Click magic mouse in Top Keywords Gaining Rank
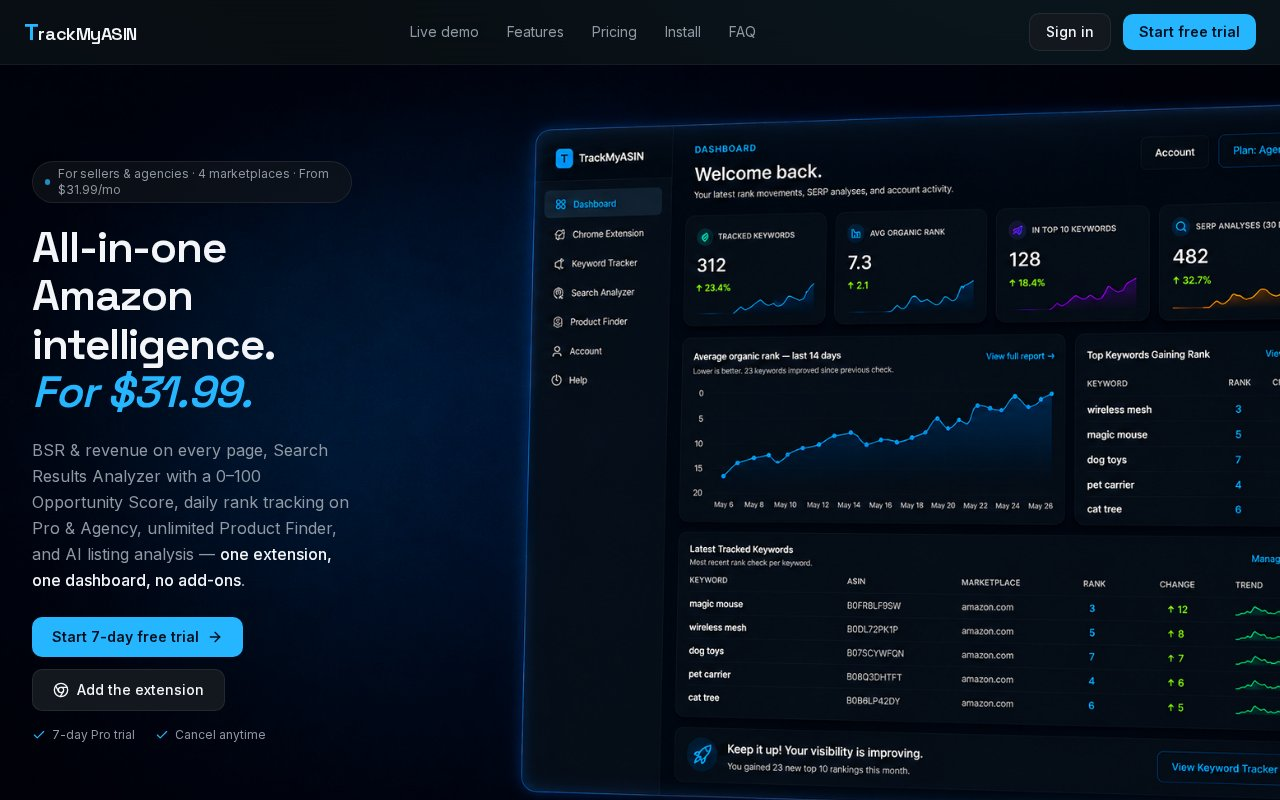This screenshot has width=1280, height=800. click(x=1117, y=435)
